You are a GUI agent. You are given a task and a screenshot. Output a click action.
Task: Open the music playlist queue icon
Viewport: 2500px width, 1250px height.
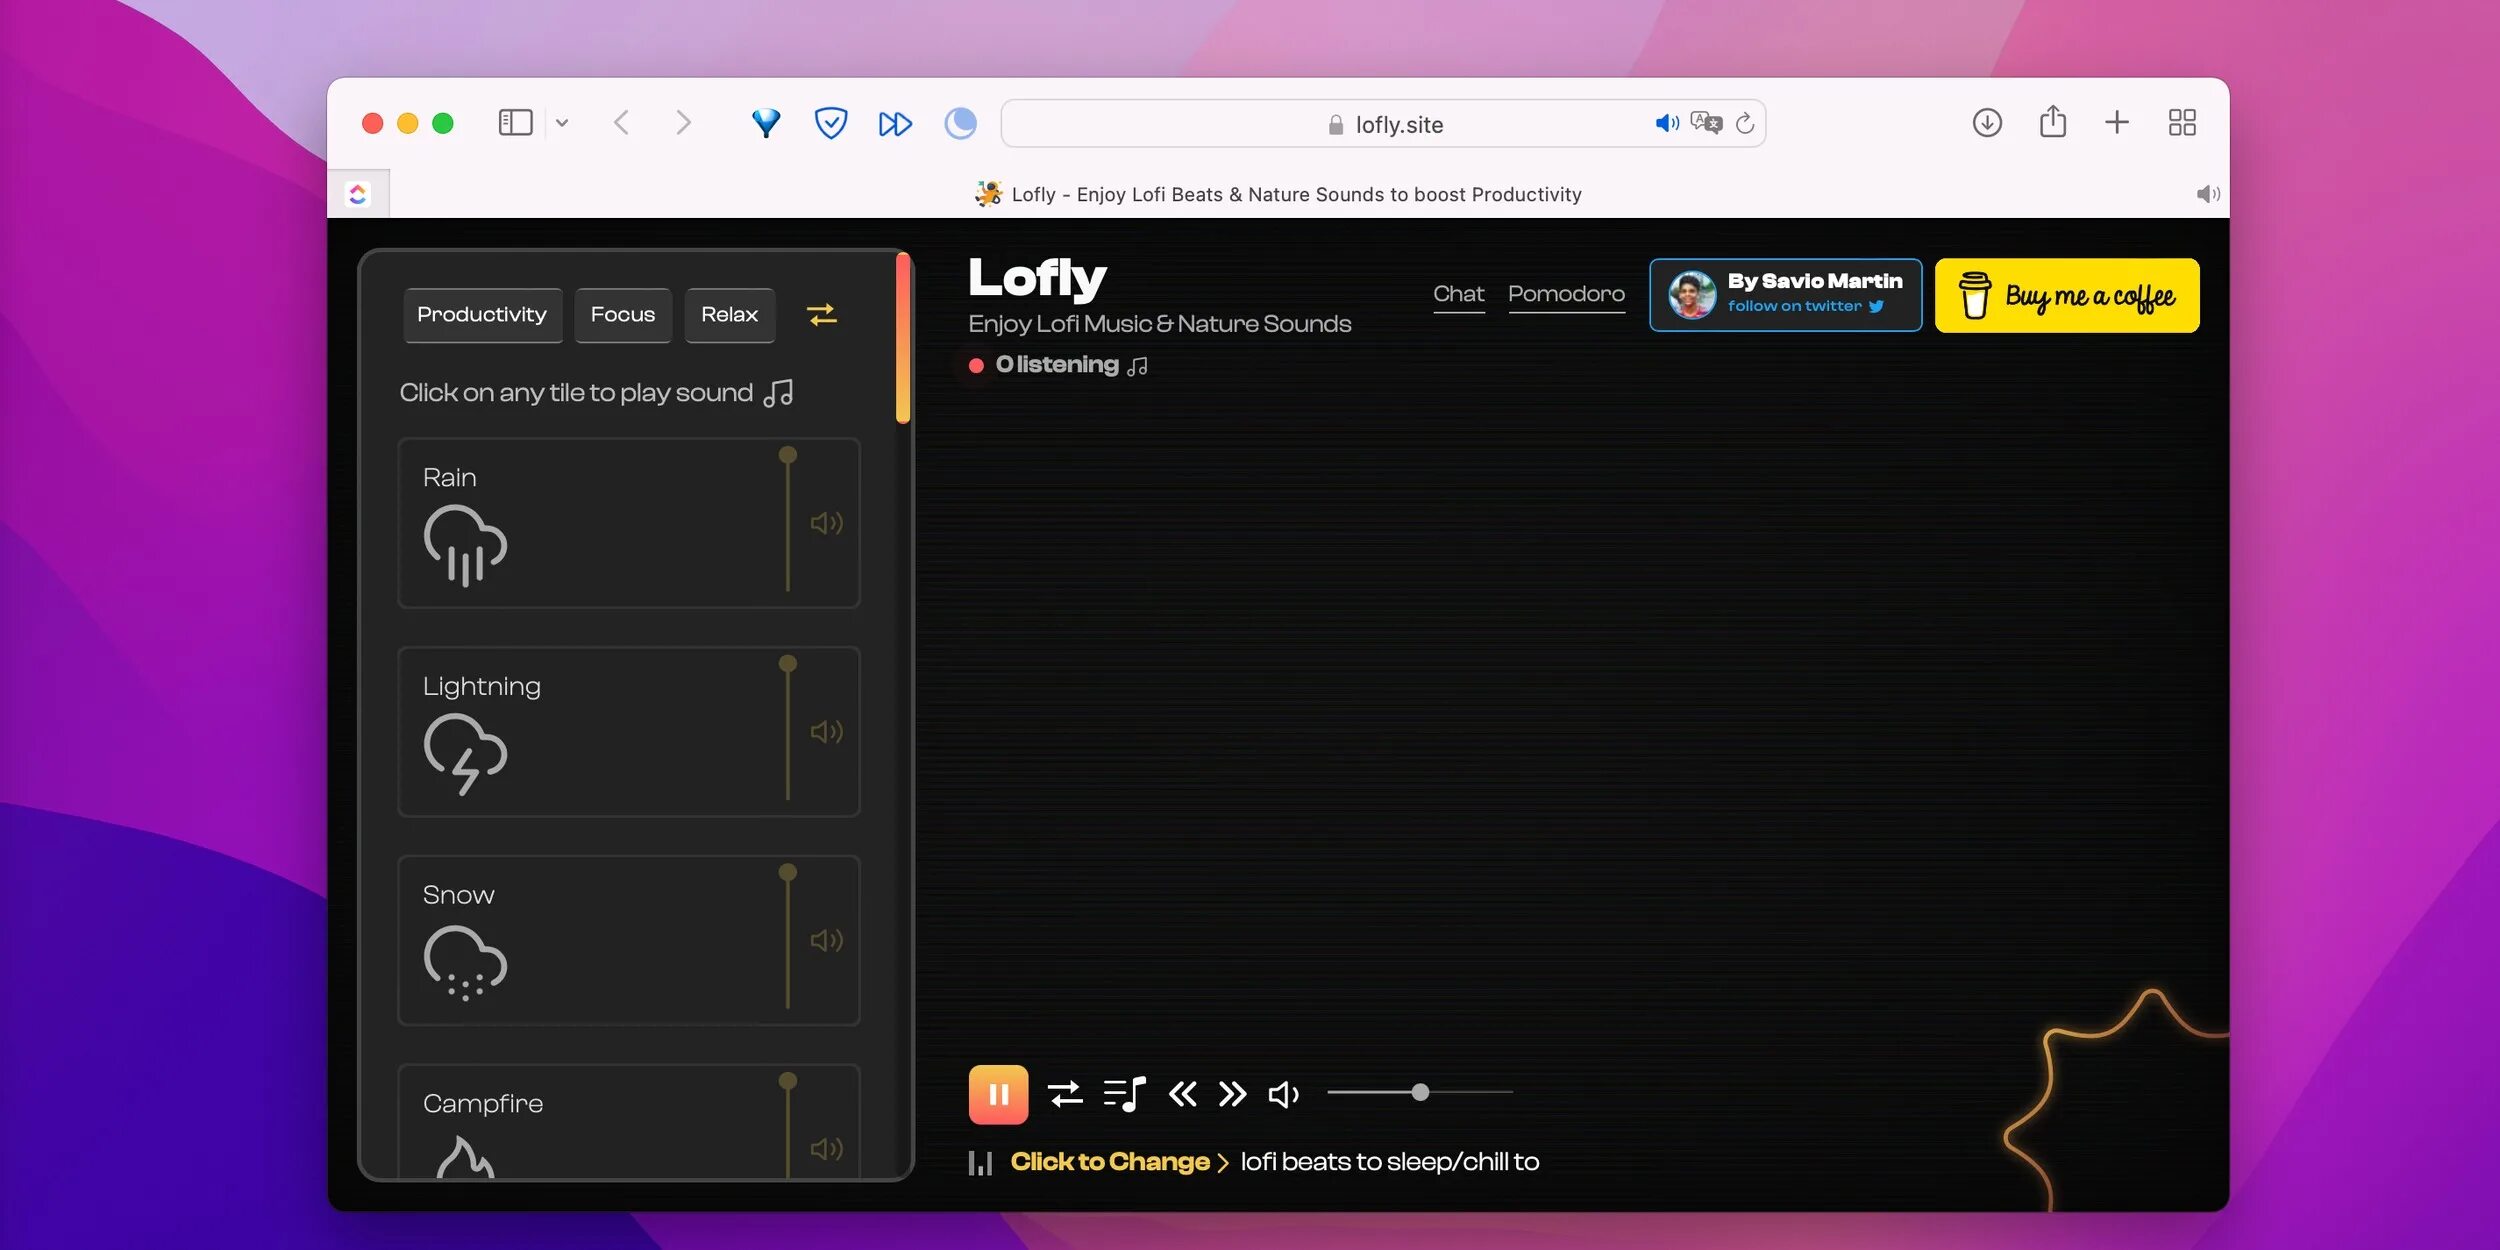[x=1124, y=1094]
